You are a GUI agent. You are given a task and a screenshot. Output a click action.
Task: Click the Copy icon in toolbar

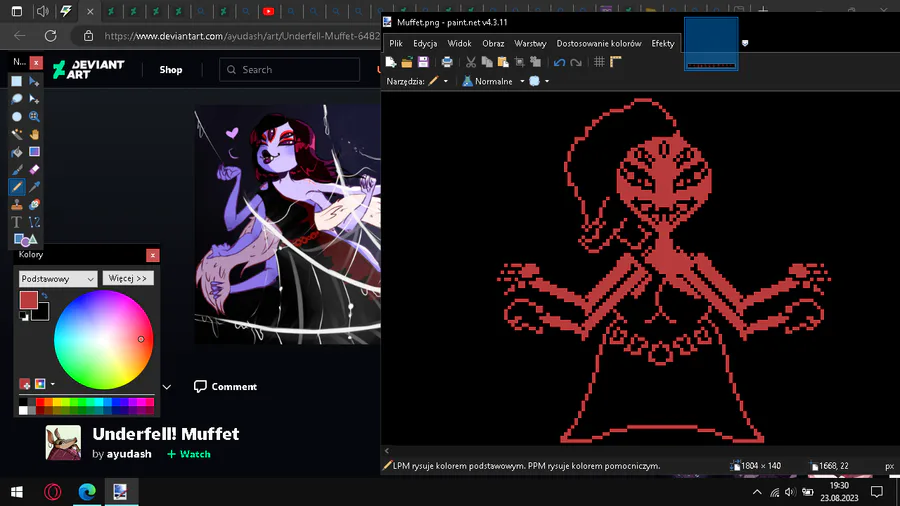(x=487, y=62)
